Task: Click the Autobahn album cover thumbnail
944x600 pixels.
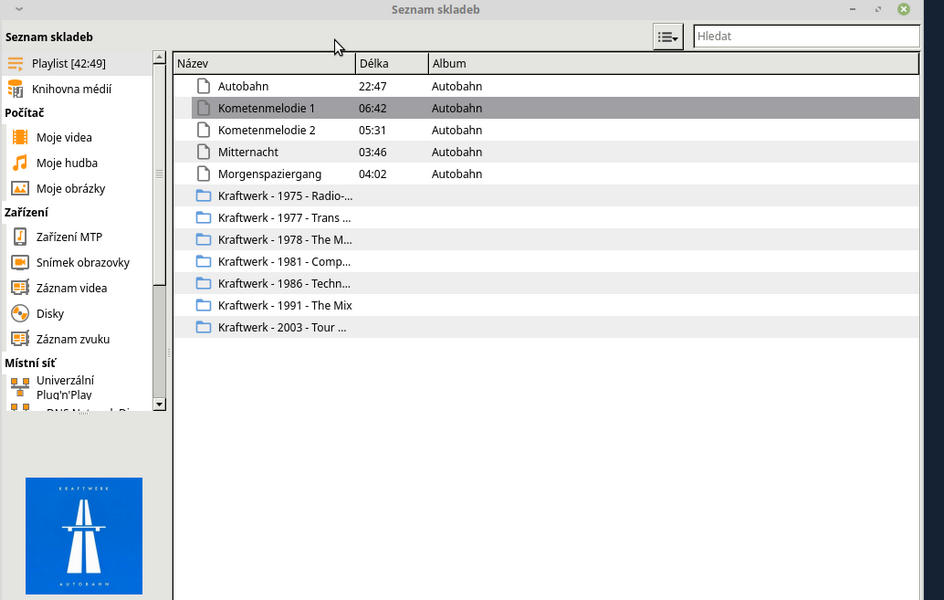Action: point(84,536)
